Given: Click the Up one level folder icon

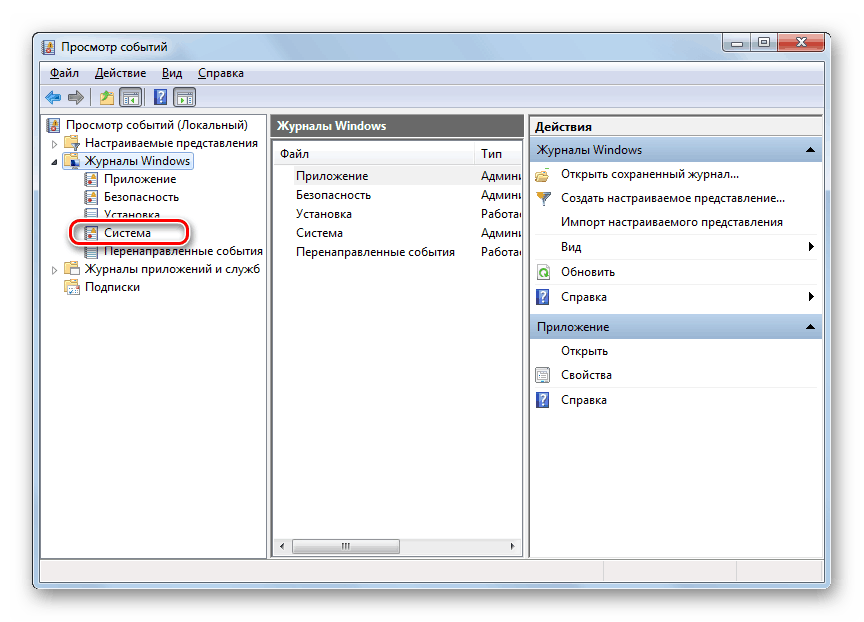Looking at the screenshot, I should point(106,98).
